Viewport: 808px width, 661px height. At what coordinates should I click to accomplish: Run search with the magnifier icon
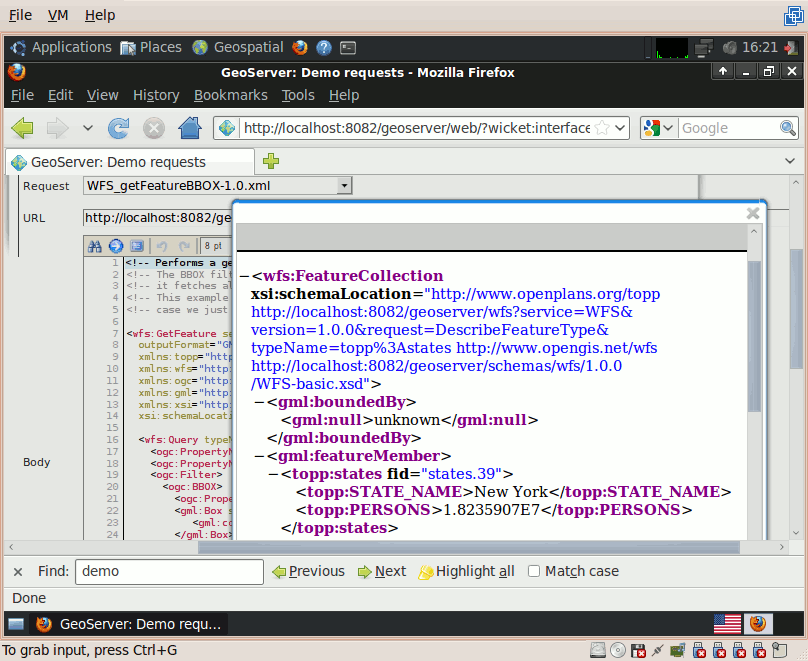point(787,128)
